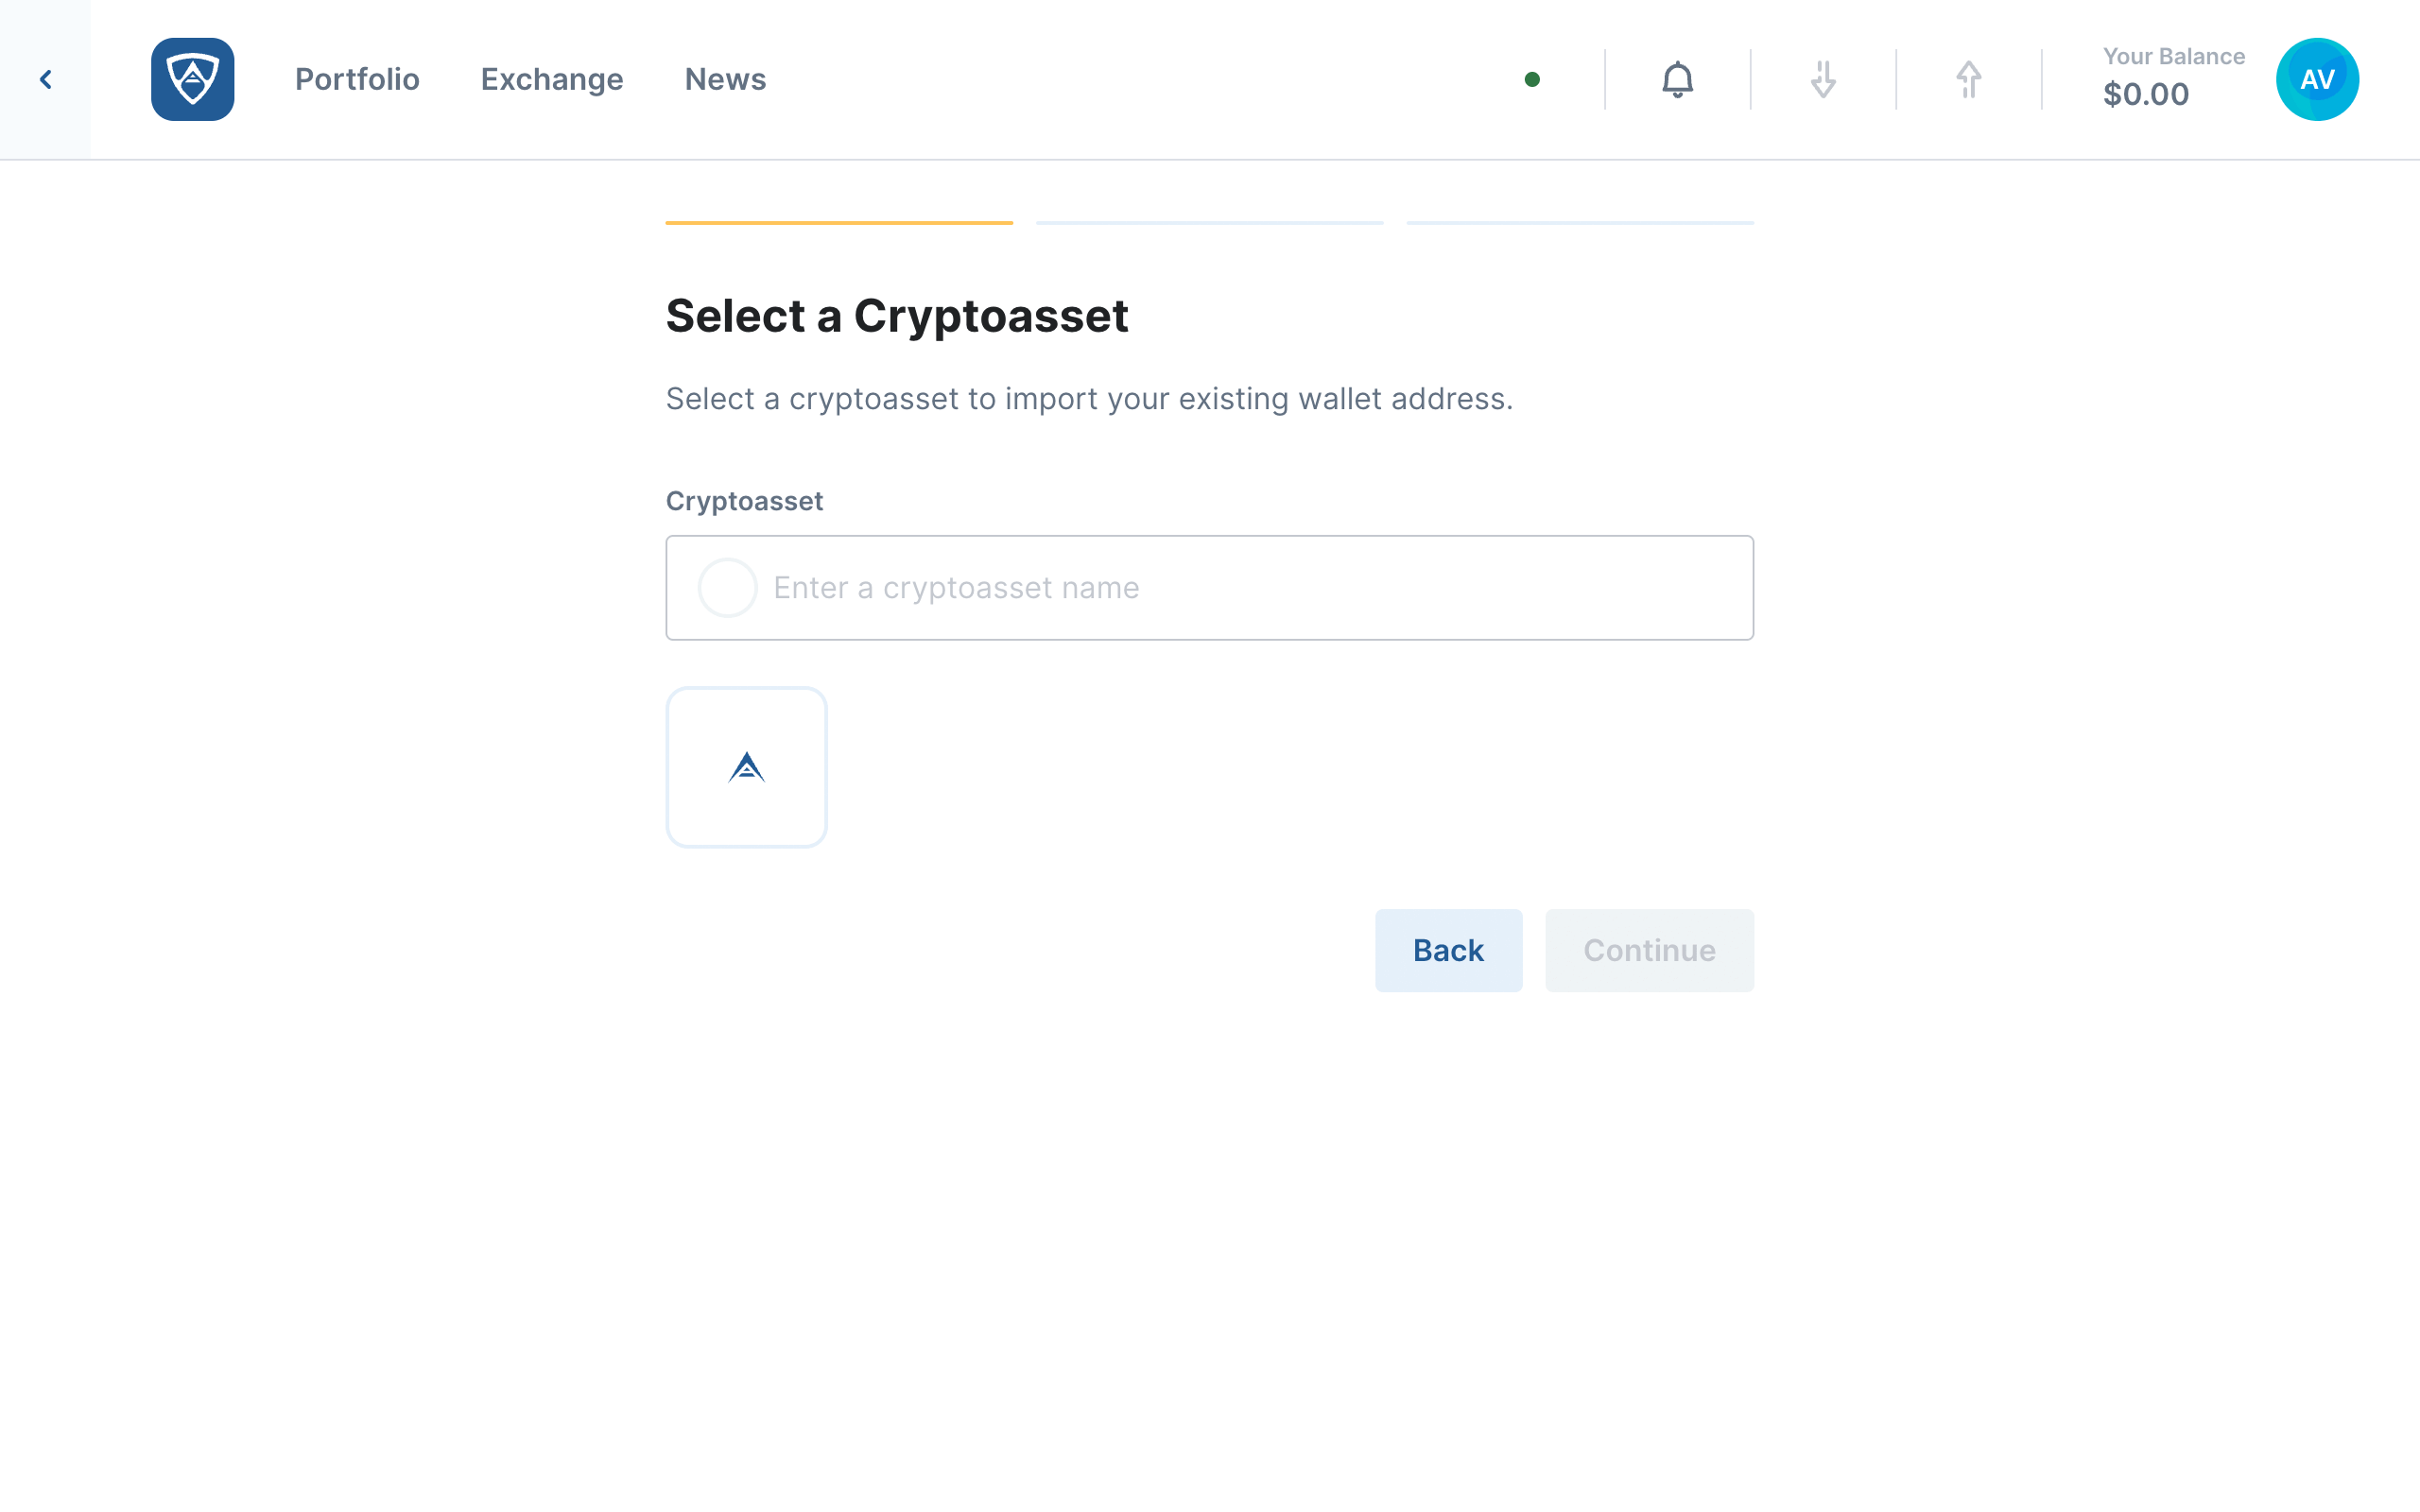This screenshot has height=1512, width=2420.
Task: Go to the Portfolio page
Action: click(357, 79)
